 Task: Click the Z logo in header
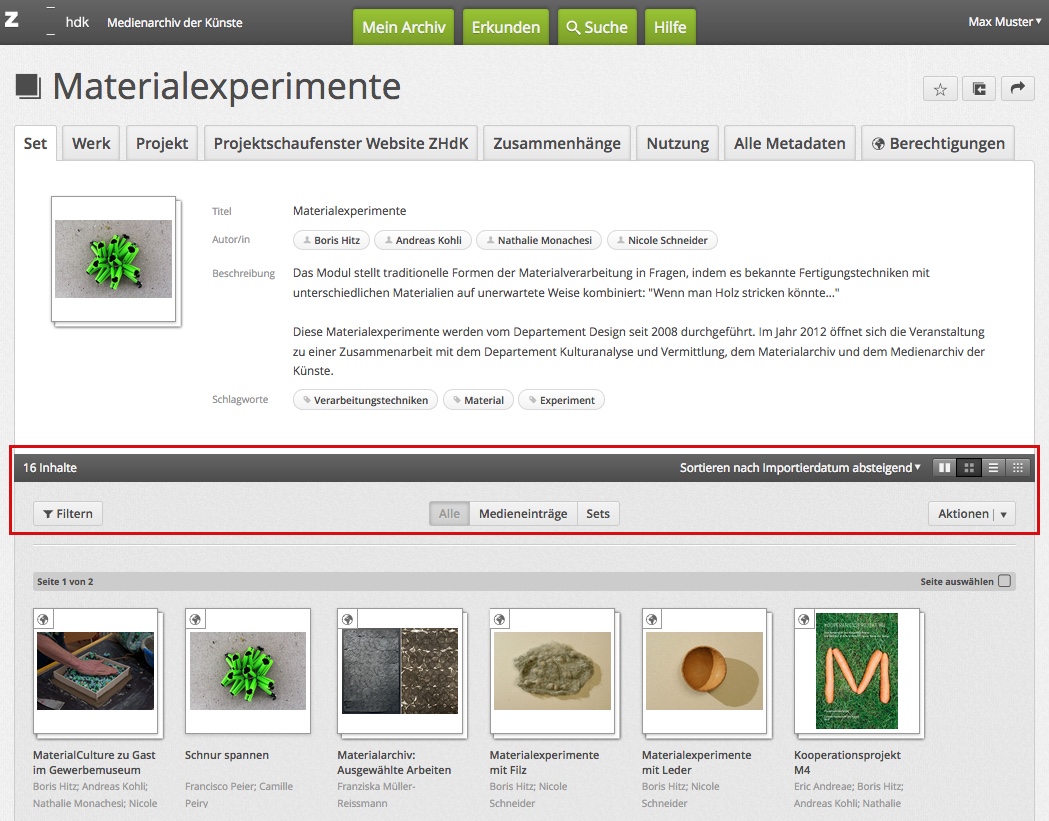click(12, 21)
